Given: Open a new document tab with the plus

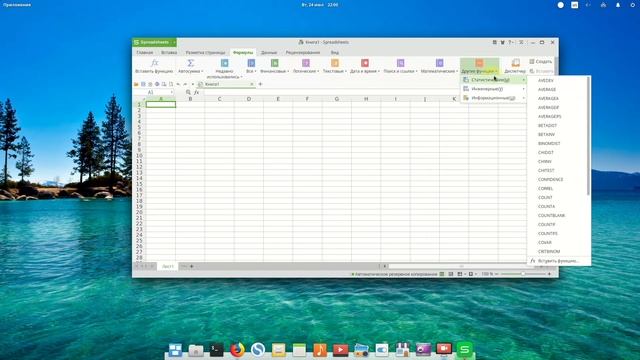Looking at the screenshot, I should [260, 84].
